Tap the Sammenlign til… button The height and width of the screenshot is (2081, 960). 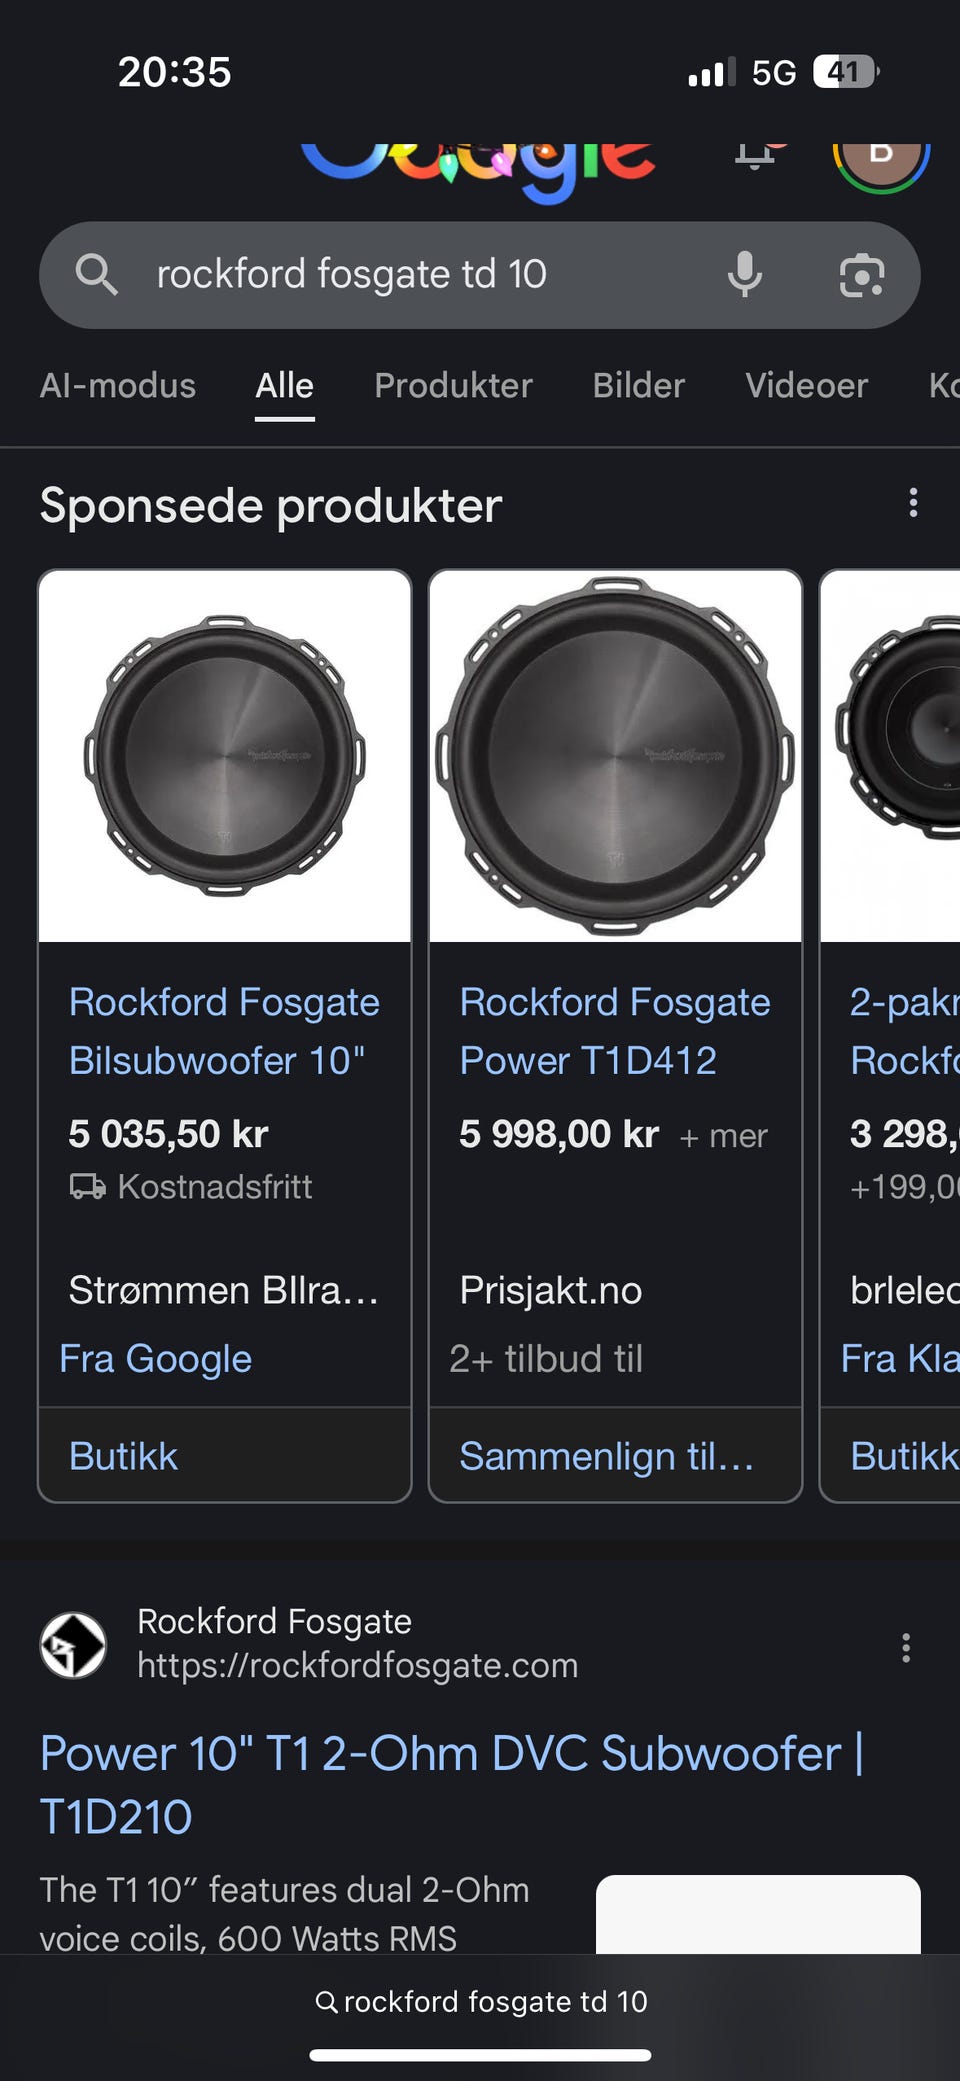(606, 1456)
